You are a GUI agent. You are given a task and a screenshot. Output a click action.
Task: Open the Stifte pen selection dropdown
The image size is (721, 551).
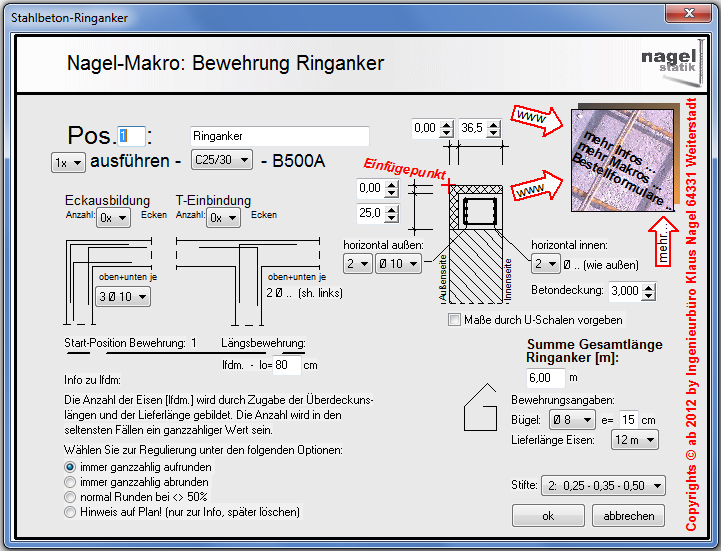(602, 486)
